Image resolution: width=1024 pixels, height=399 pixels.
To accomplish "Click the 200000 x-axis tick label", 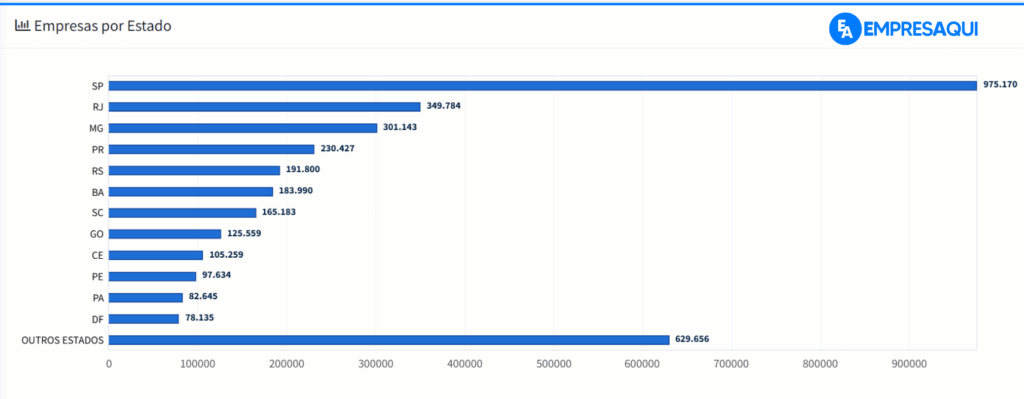I will (287, 364).
